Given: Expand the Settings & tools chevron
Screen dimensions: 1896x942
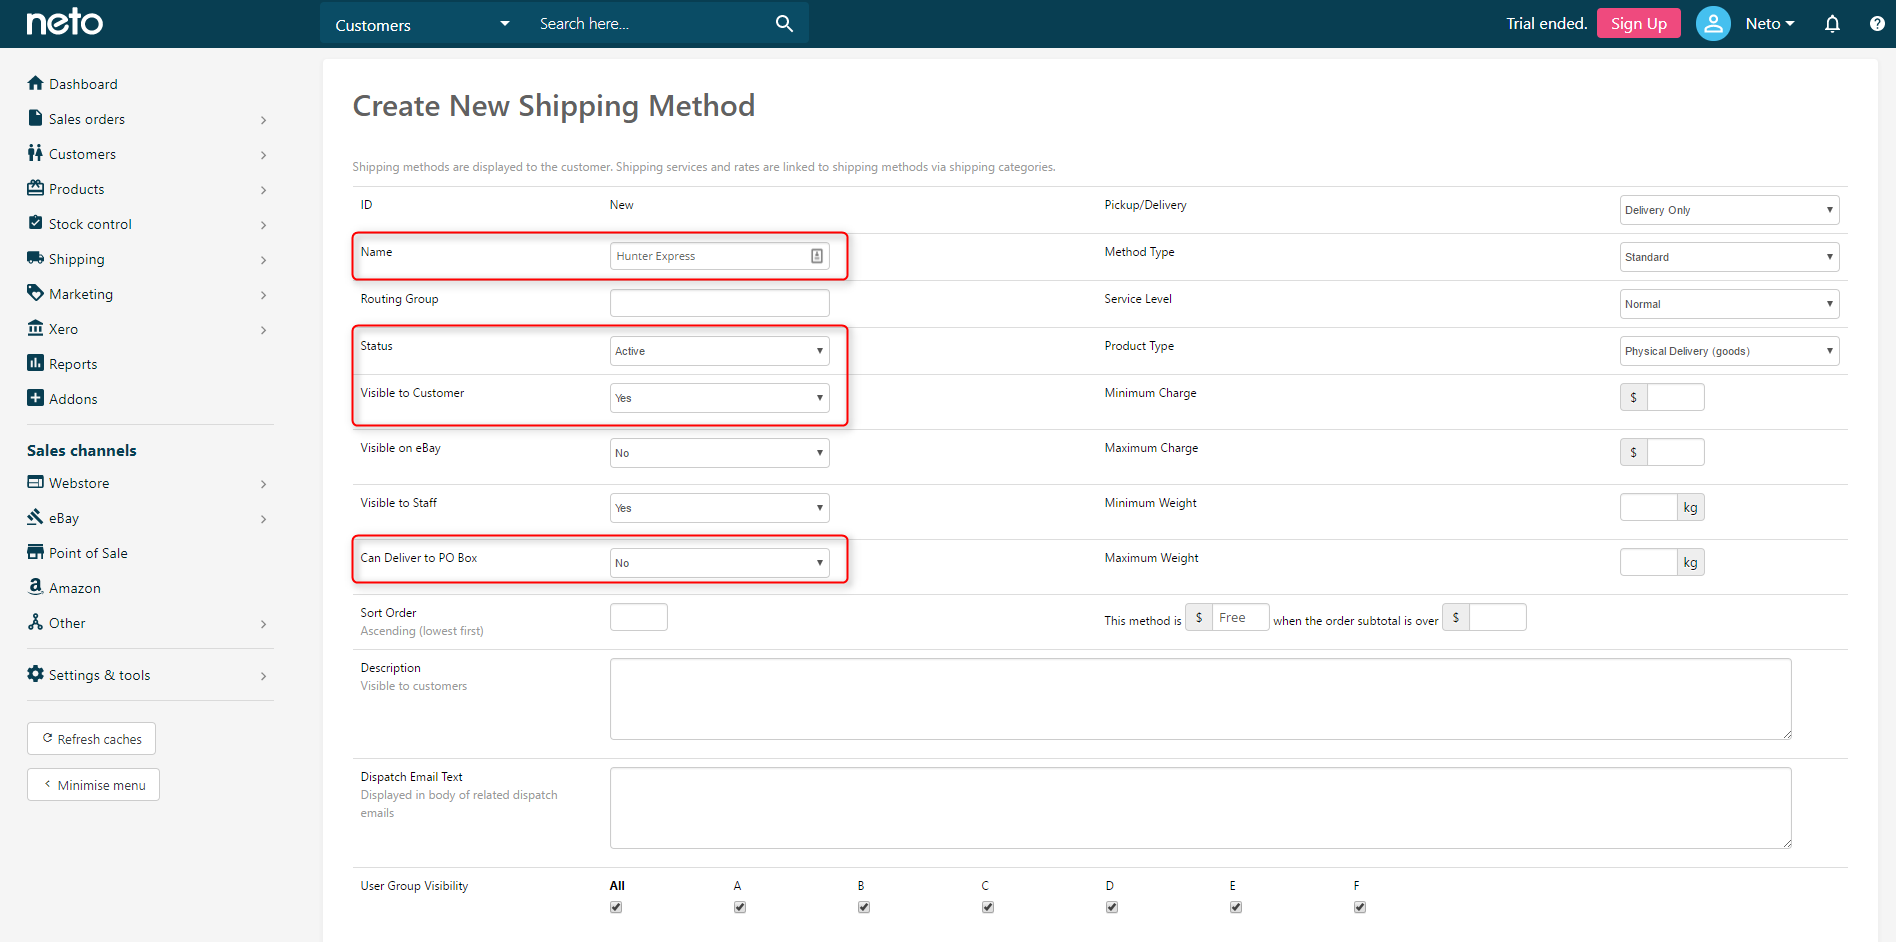Looking at the screenshot, I should point(263,676).
